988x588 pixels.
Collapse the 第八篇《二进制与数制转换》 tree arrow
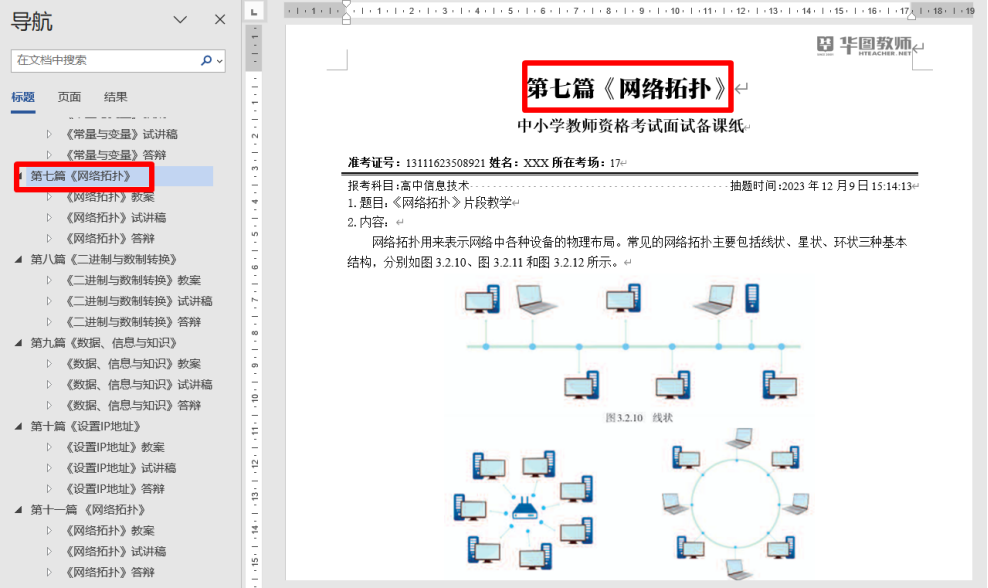tap(19, 259)
